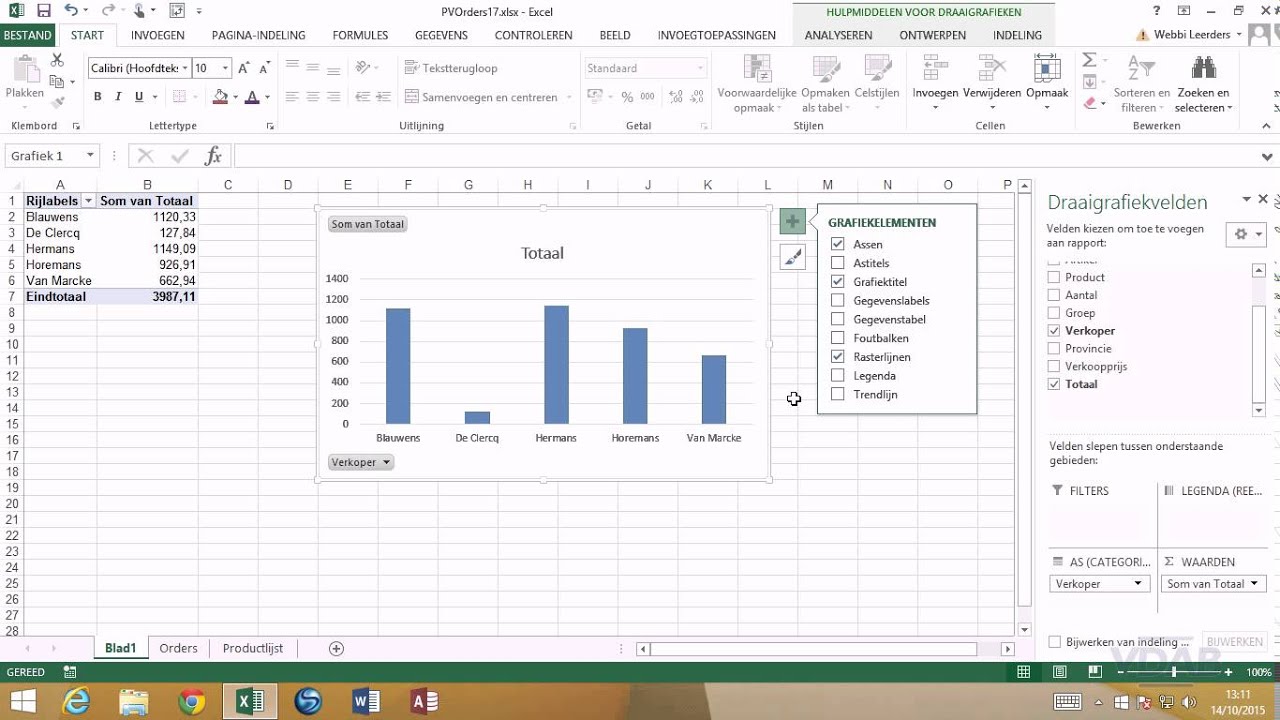Open field list tools gear dropdown
Viewport: 1280px width, 720px height.
click(x=1246, y=234)
